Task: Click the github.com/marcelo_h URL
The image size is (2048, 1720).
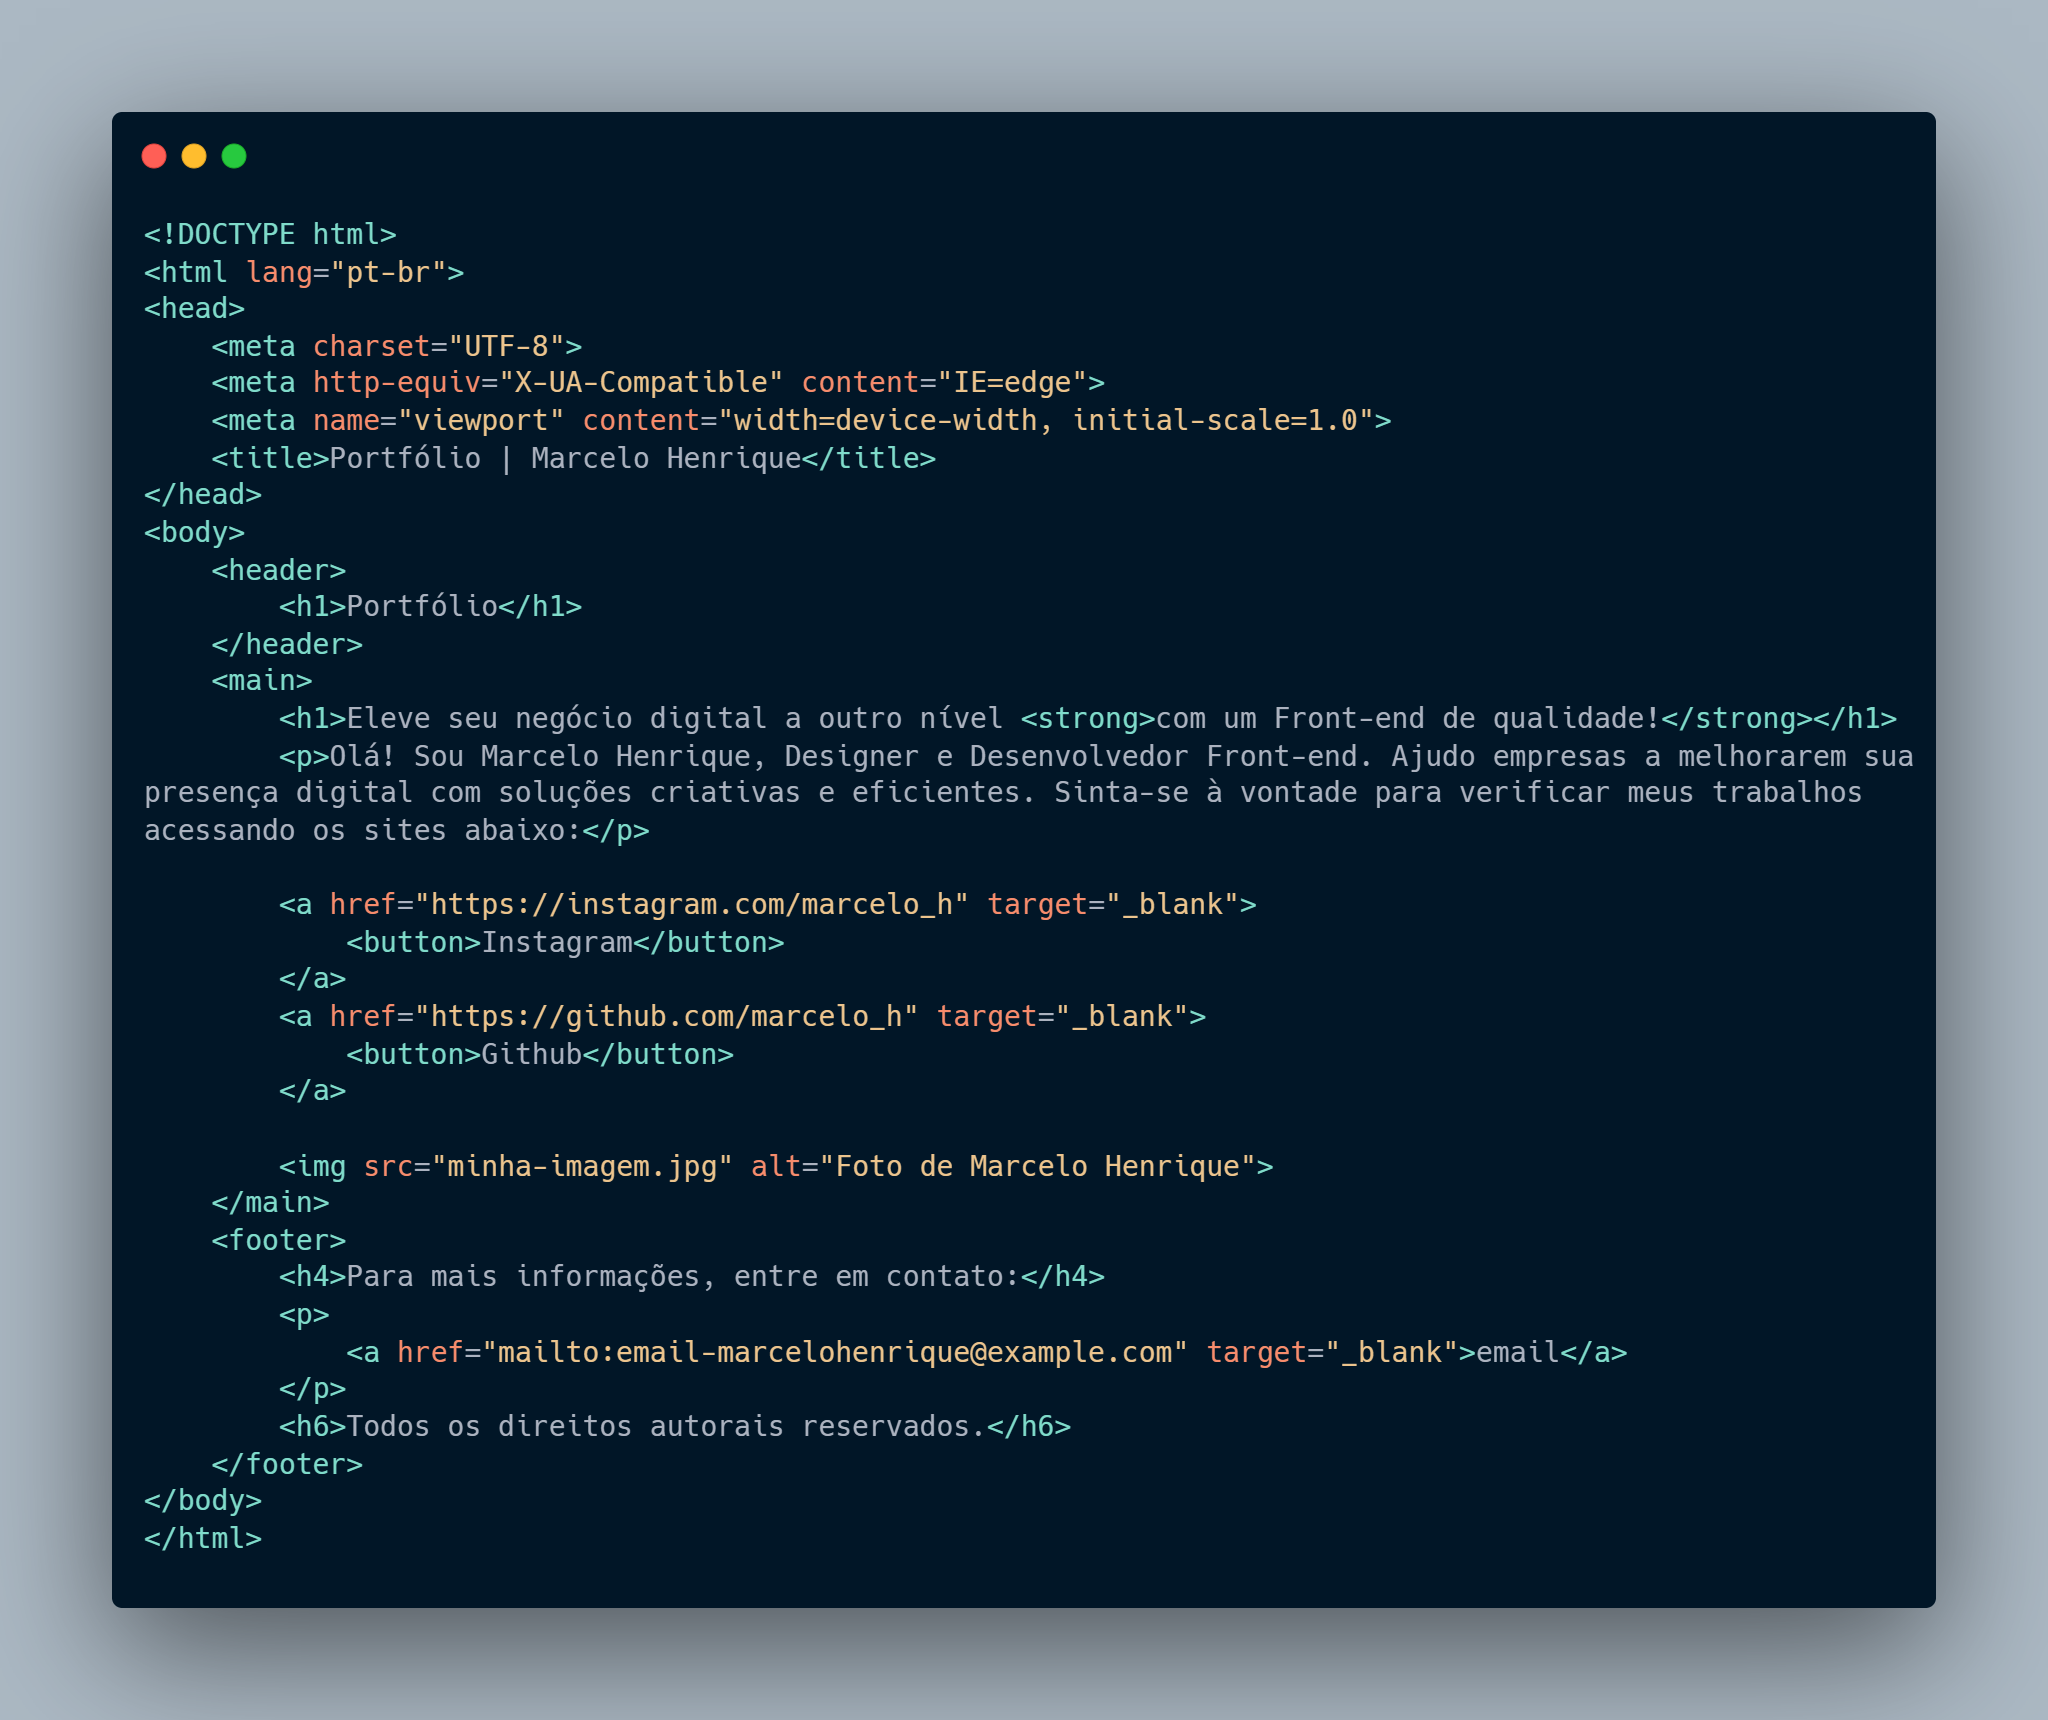Action: [x=667, y=1017]
